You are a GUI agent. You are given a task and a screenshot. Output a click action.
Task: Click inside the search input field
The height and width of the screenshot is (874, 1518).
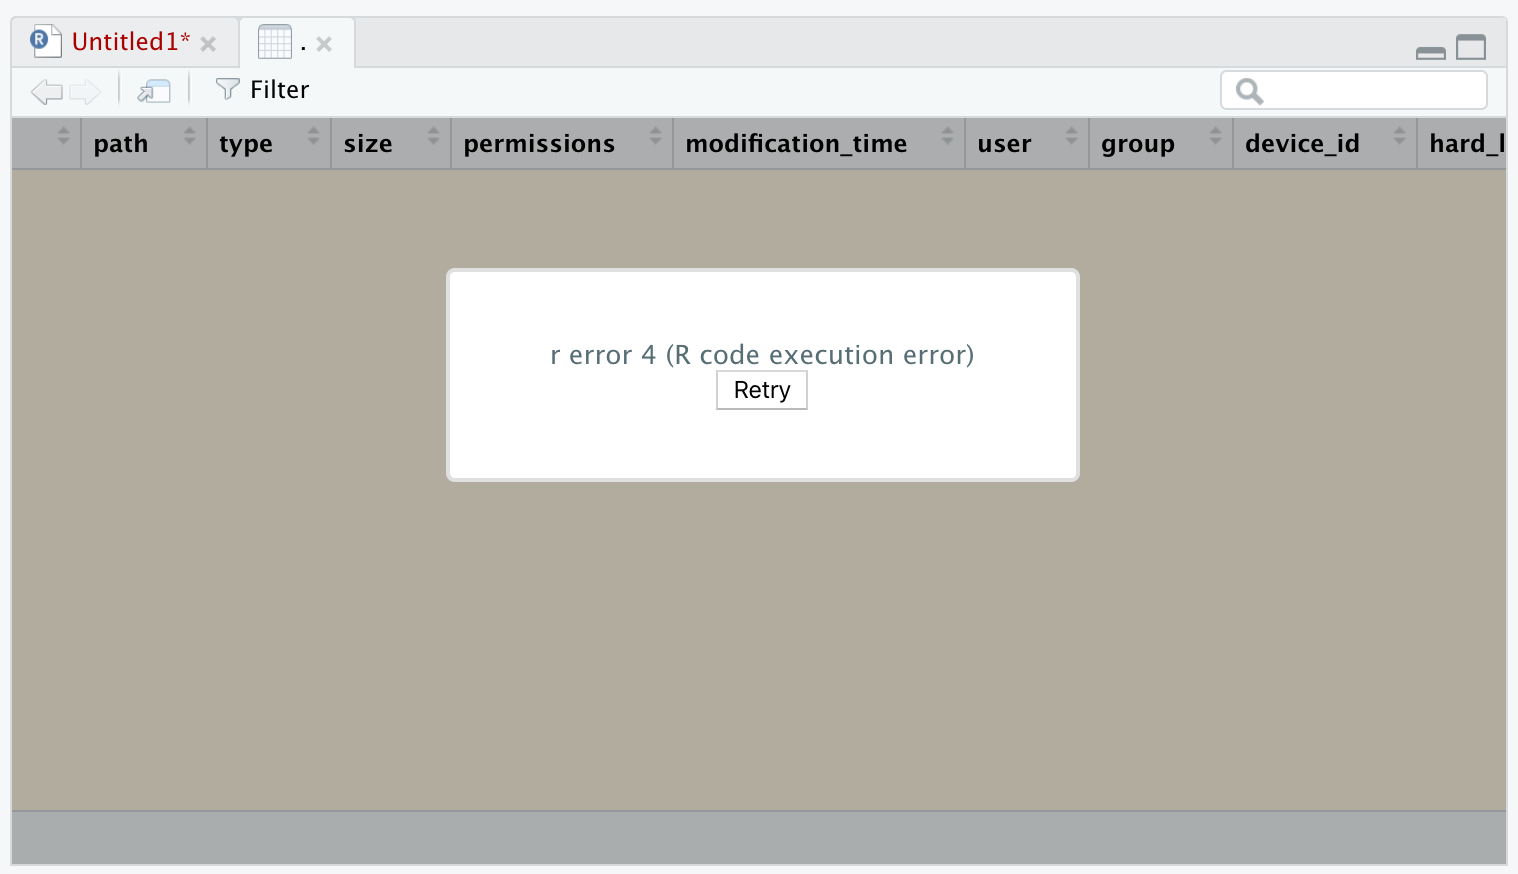coord(1360,90)
